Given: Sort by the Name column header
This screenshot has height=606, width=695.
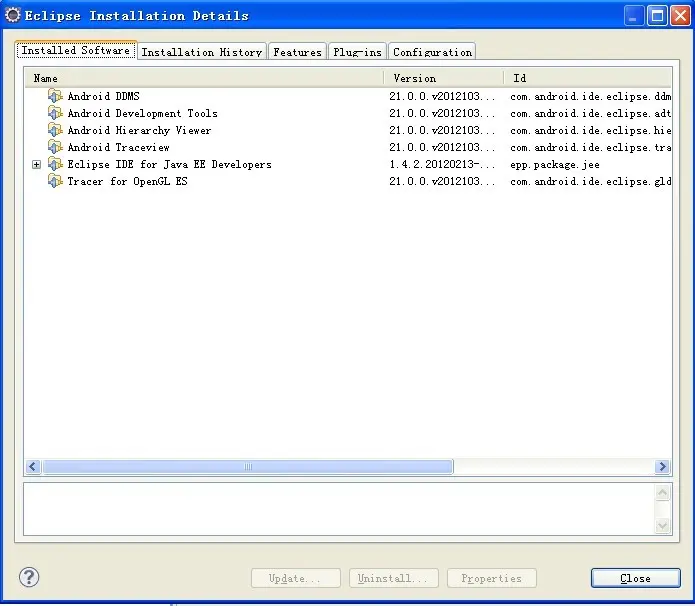Looking at the screenshot, I should click(204, 78).
